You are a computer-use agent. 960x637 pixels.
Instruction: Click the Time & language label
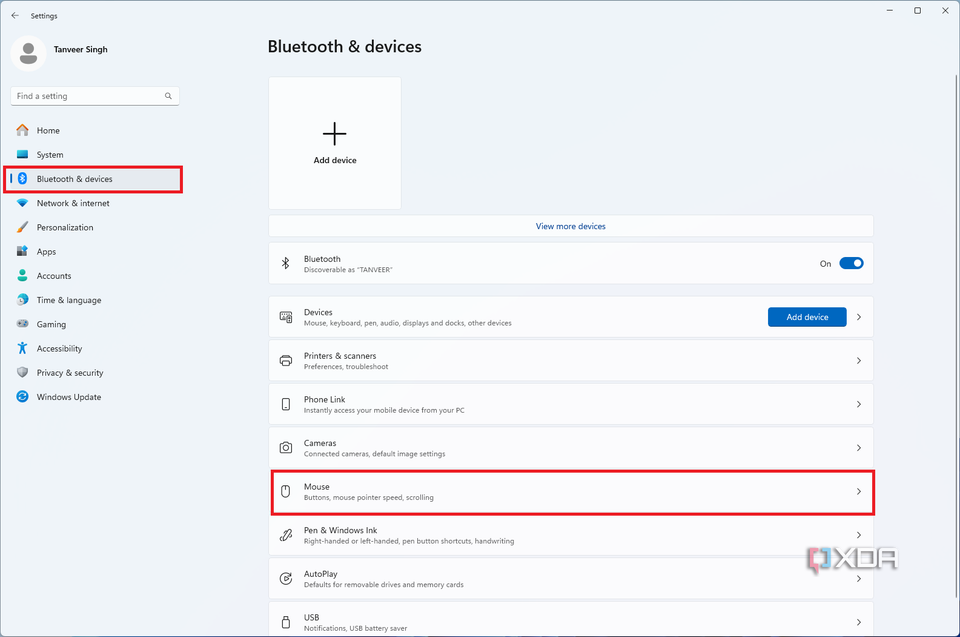point(69,300)
